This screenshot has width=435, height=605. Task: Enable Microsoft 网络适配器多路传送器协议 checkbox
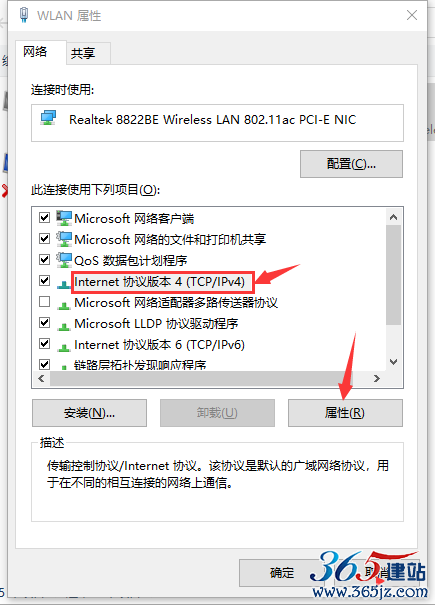(x=44, y=301)
